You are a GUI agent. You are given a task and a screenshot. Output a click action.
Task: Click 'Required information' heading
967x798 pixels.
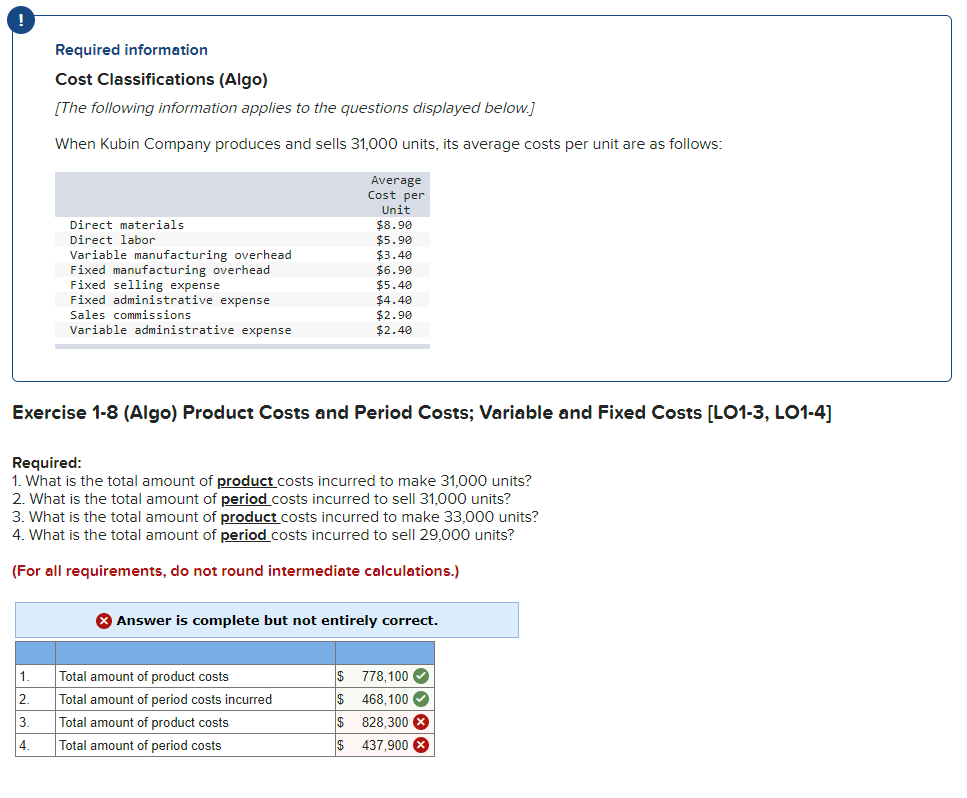[131, 50]
